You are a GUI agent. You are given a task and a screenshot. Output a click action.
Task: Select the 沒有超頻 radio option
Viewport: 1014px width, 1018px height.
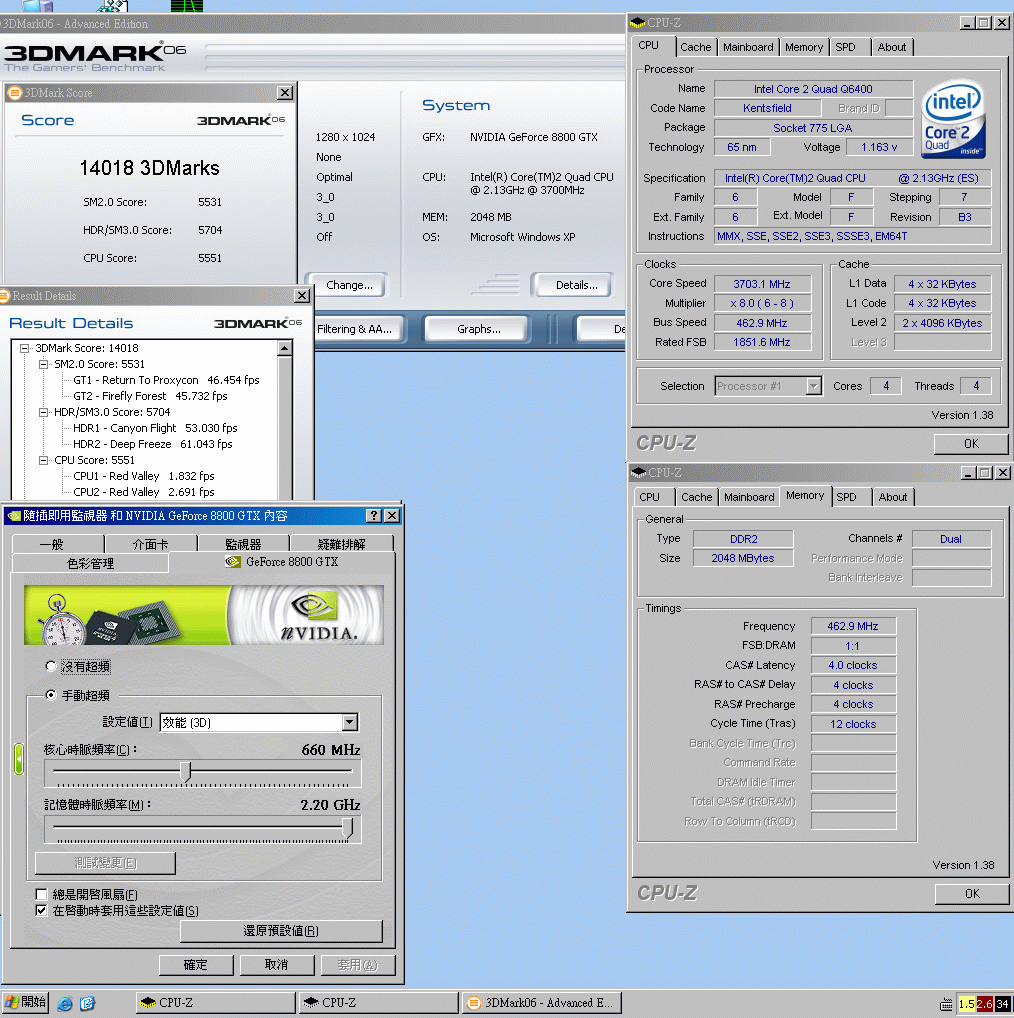(x=51, y=666)
